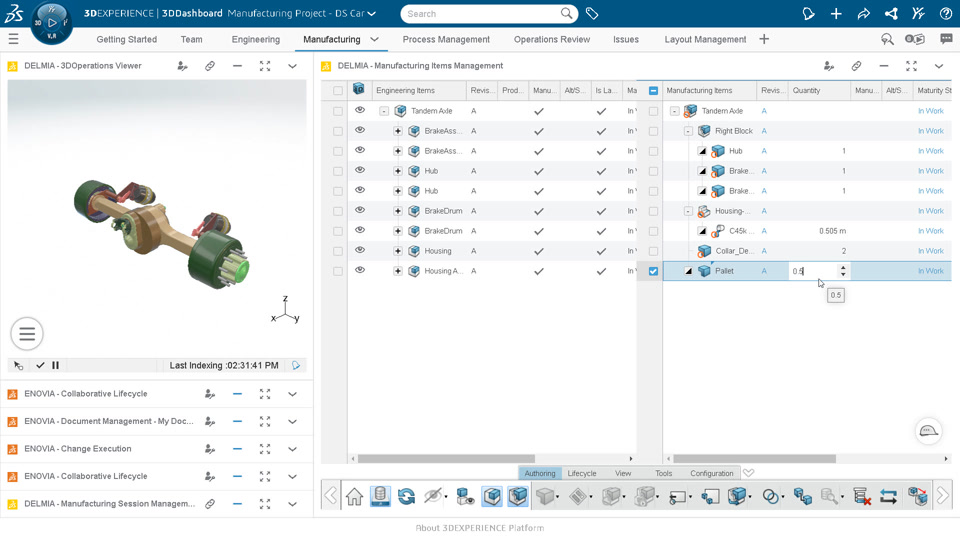Click the notification bell icon in top bar
This screenshot has width=960, height=540.
(808, 13)
